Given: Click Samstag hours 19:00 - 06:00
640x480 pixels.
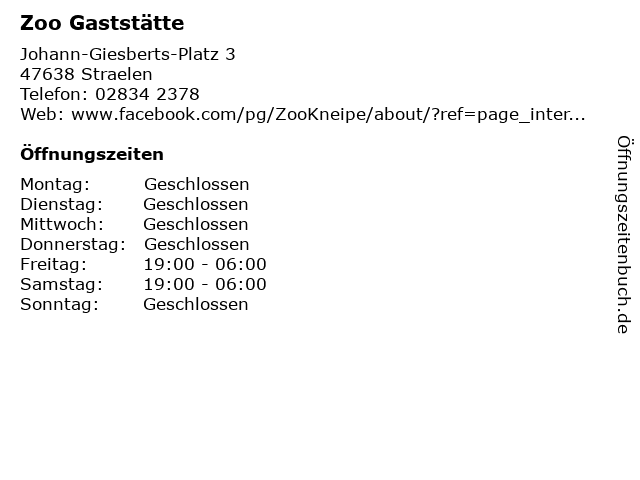Looking at the screenshot, I should pyautogui.click(x=205, y=284).
